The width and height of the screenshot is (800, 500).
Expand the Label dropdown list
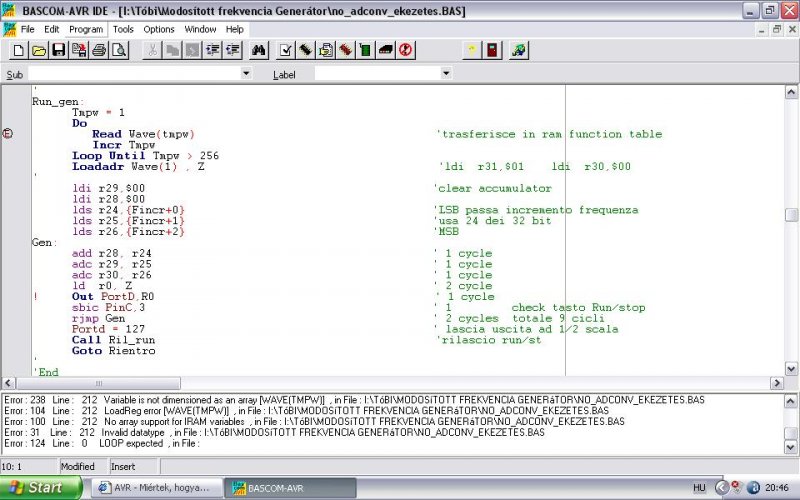[446, 73]
